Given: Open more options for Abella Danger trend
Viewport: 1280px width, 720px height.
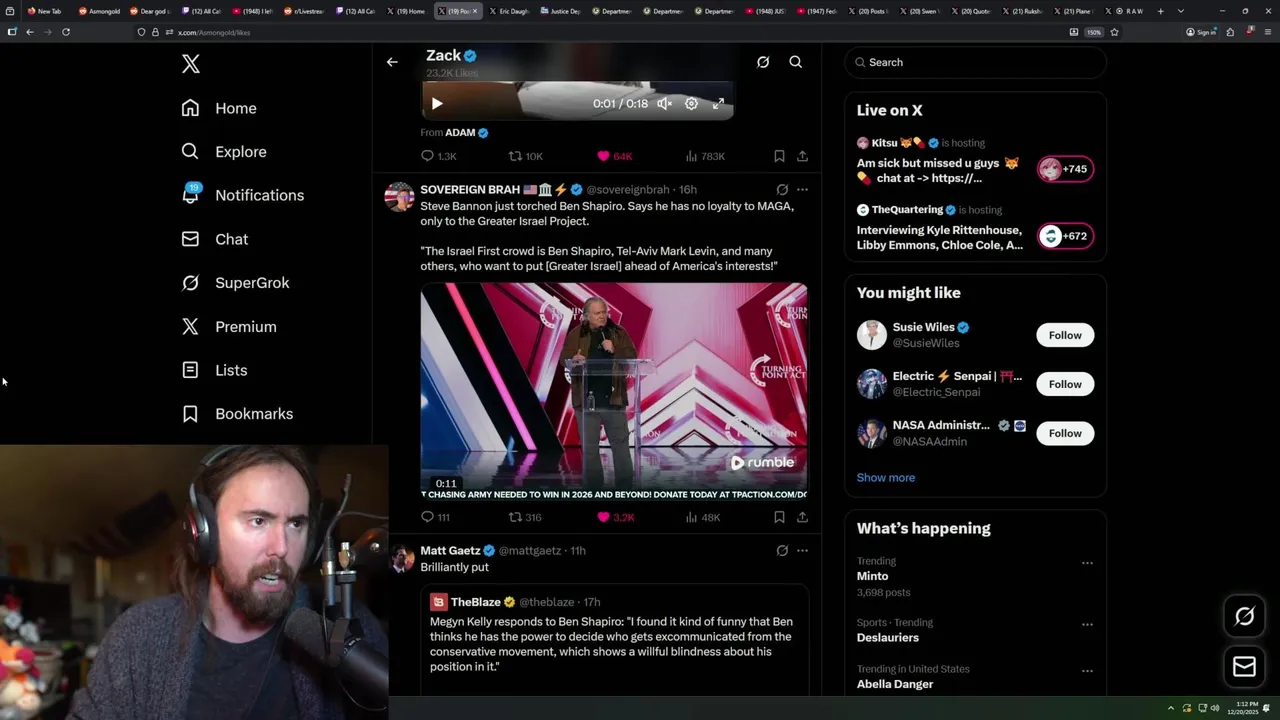Looking at the screenshot, I should [x=1087, y=671].
